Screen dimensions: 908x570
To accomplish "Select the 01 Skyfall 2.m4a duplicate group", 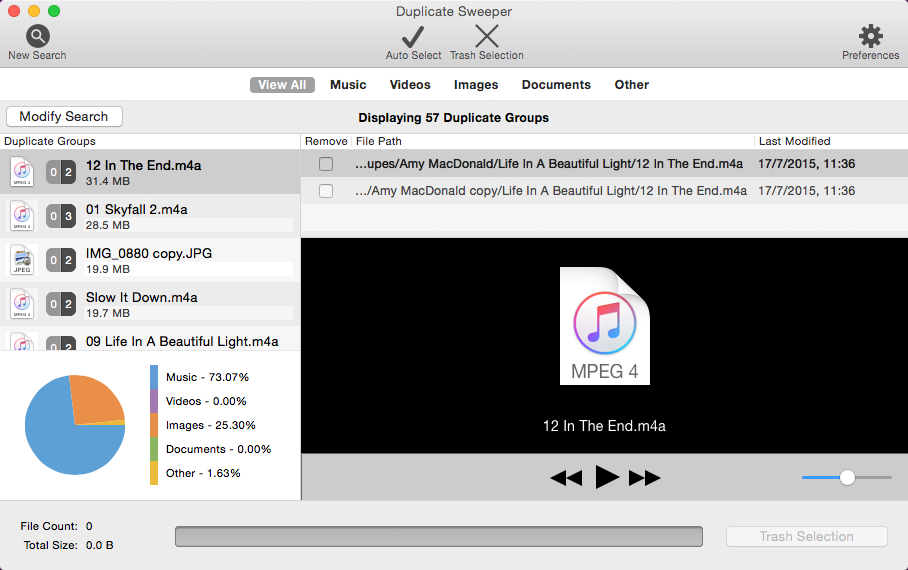I will 150,216.
